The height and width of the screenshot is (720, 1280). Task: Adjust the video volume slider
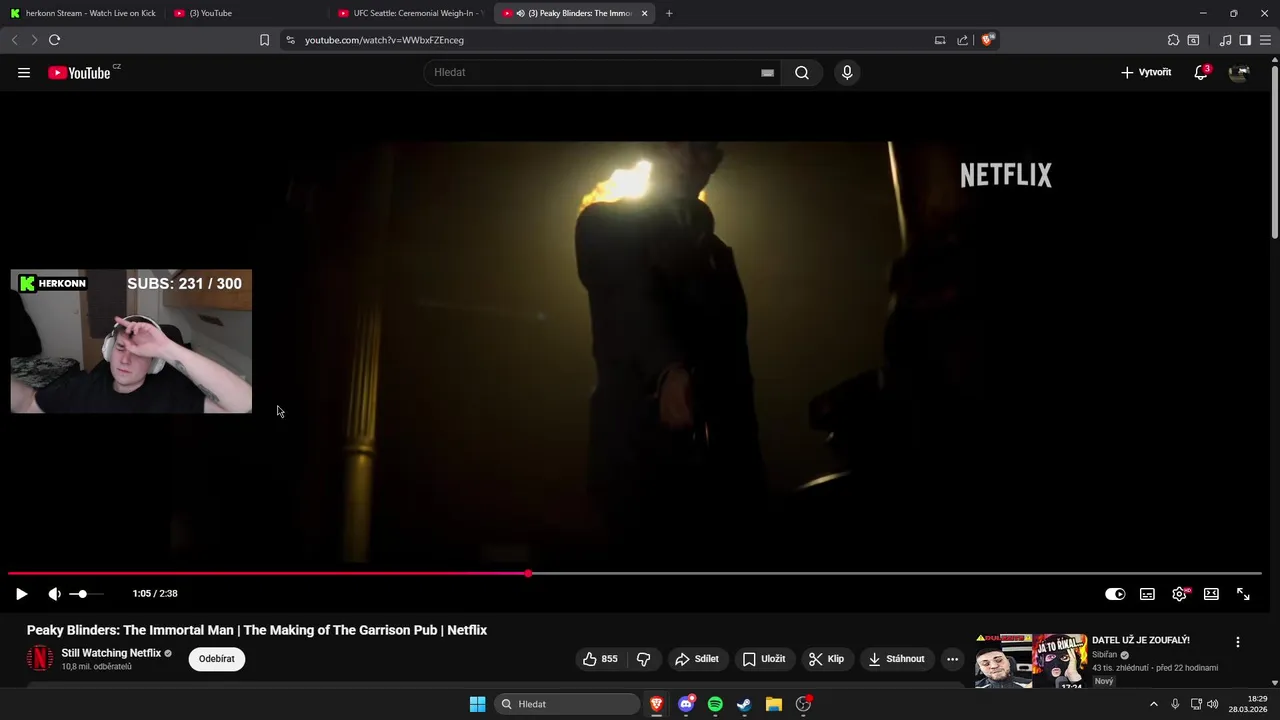tap(86, 594)
